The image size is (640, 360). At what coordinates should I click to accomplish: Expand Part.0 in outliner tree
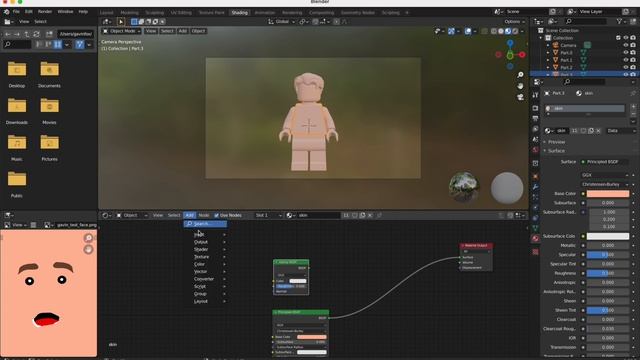click(548, 53)
